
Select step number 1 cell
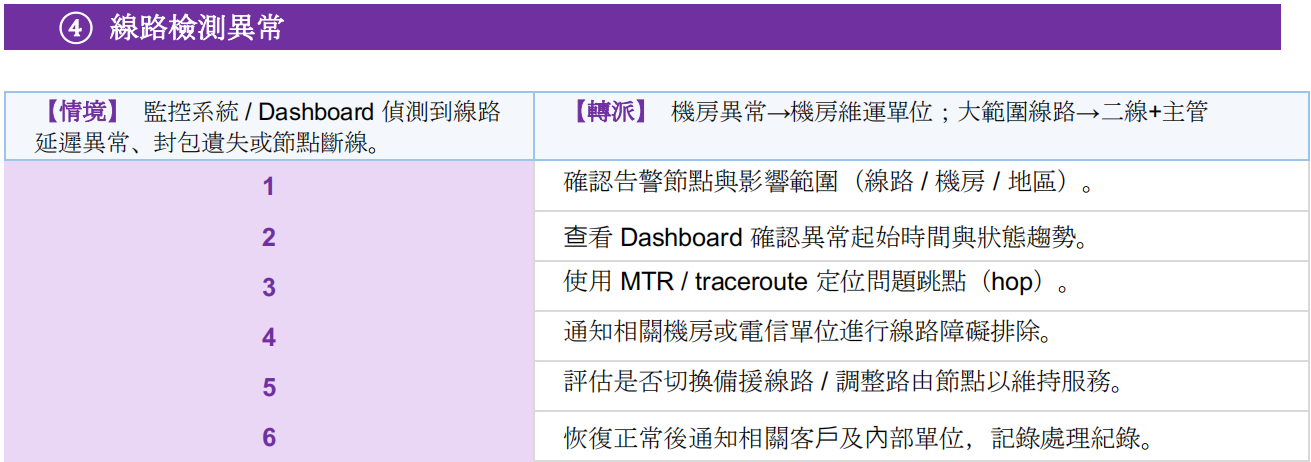point(268,186)
